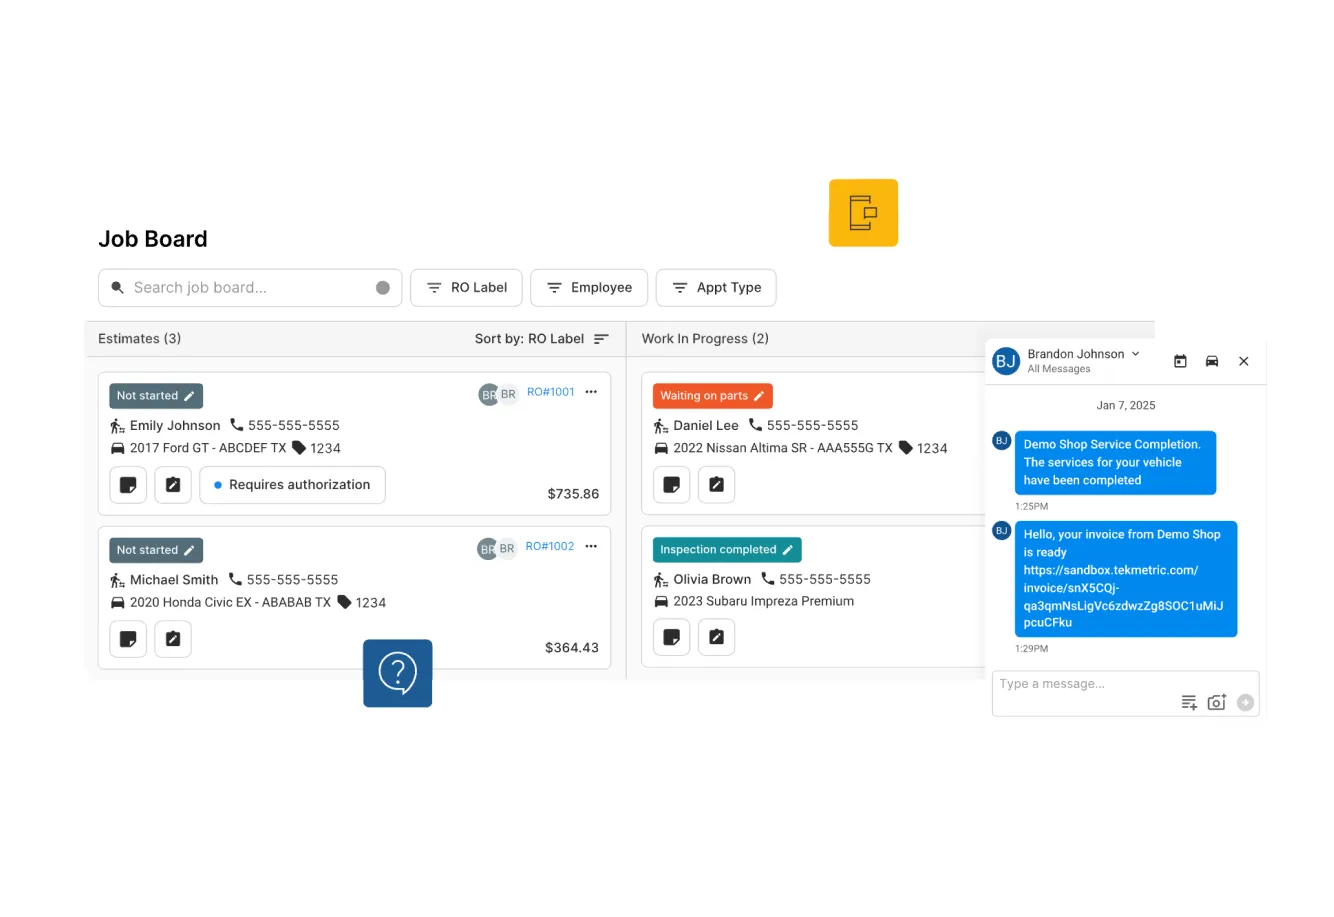Click employee avatars on RO#1001 card
The image size is (1334, 917).
coord(498,394)
